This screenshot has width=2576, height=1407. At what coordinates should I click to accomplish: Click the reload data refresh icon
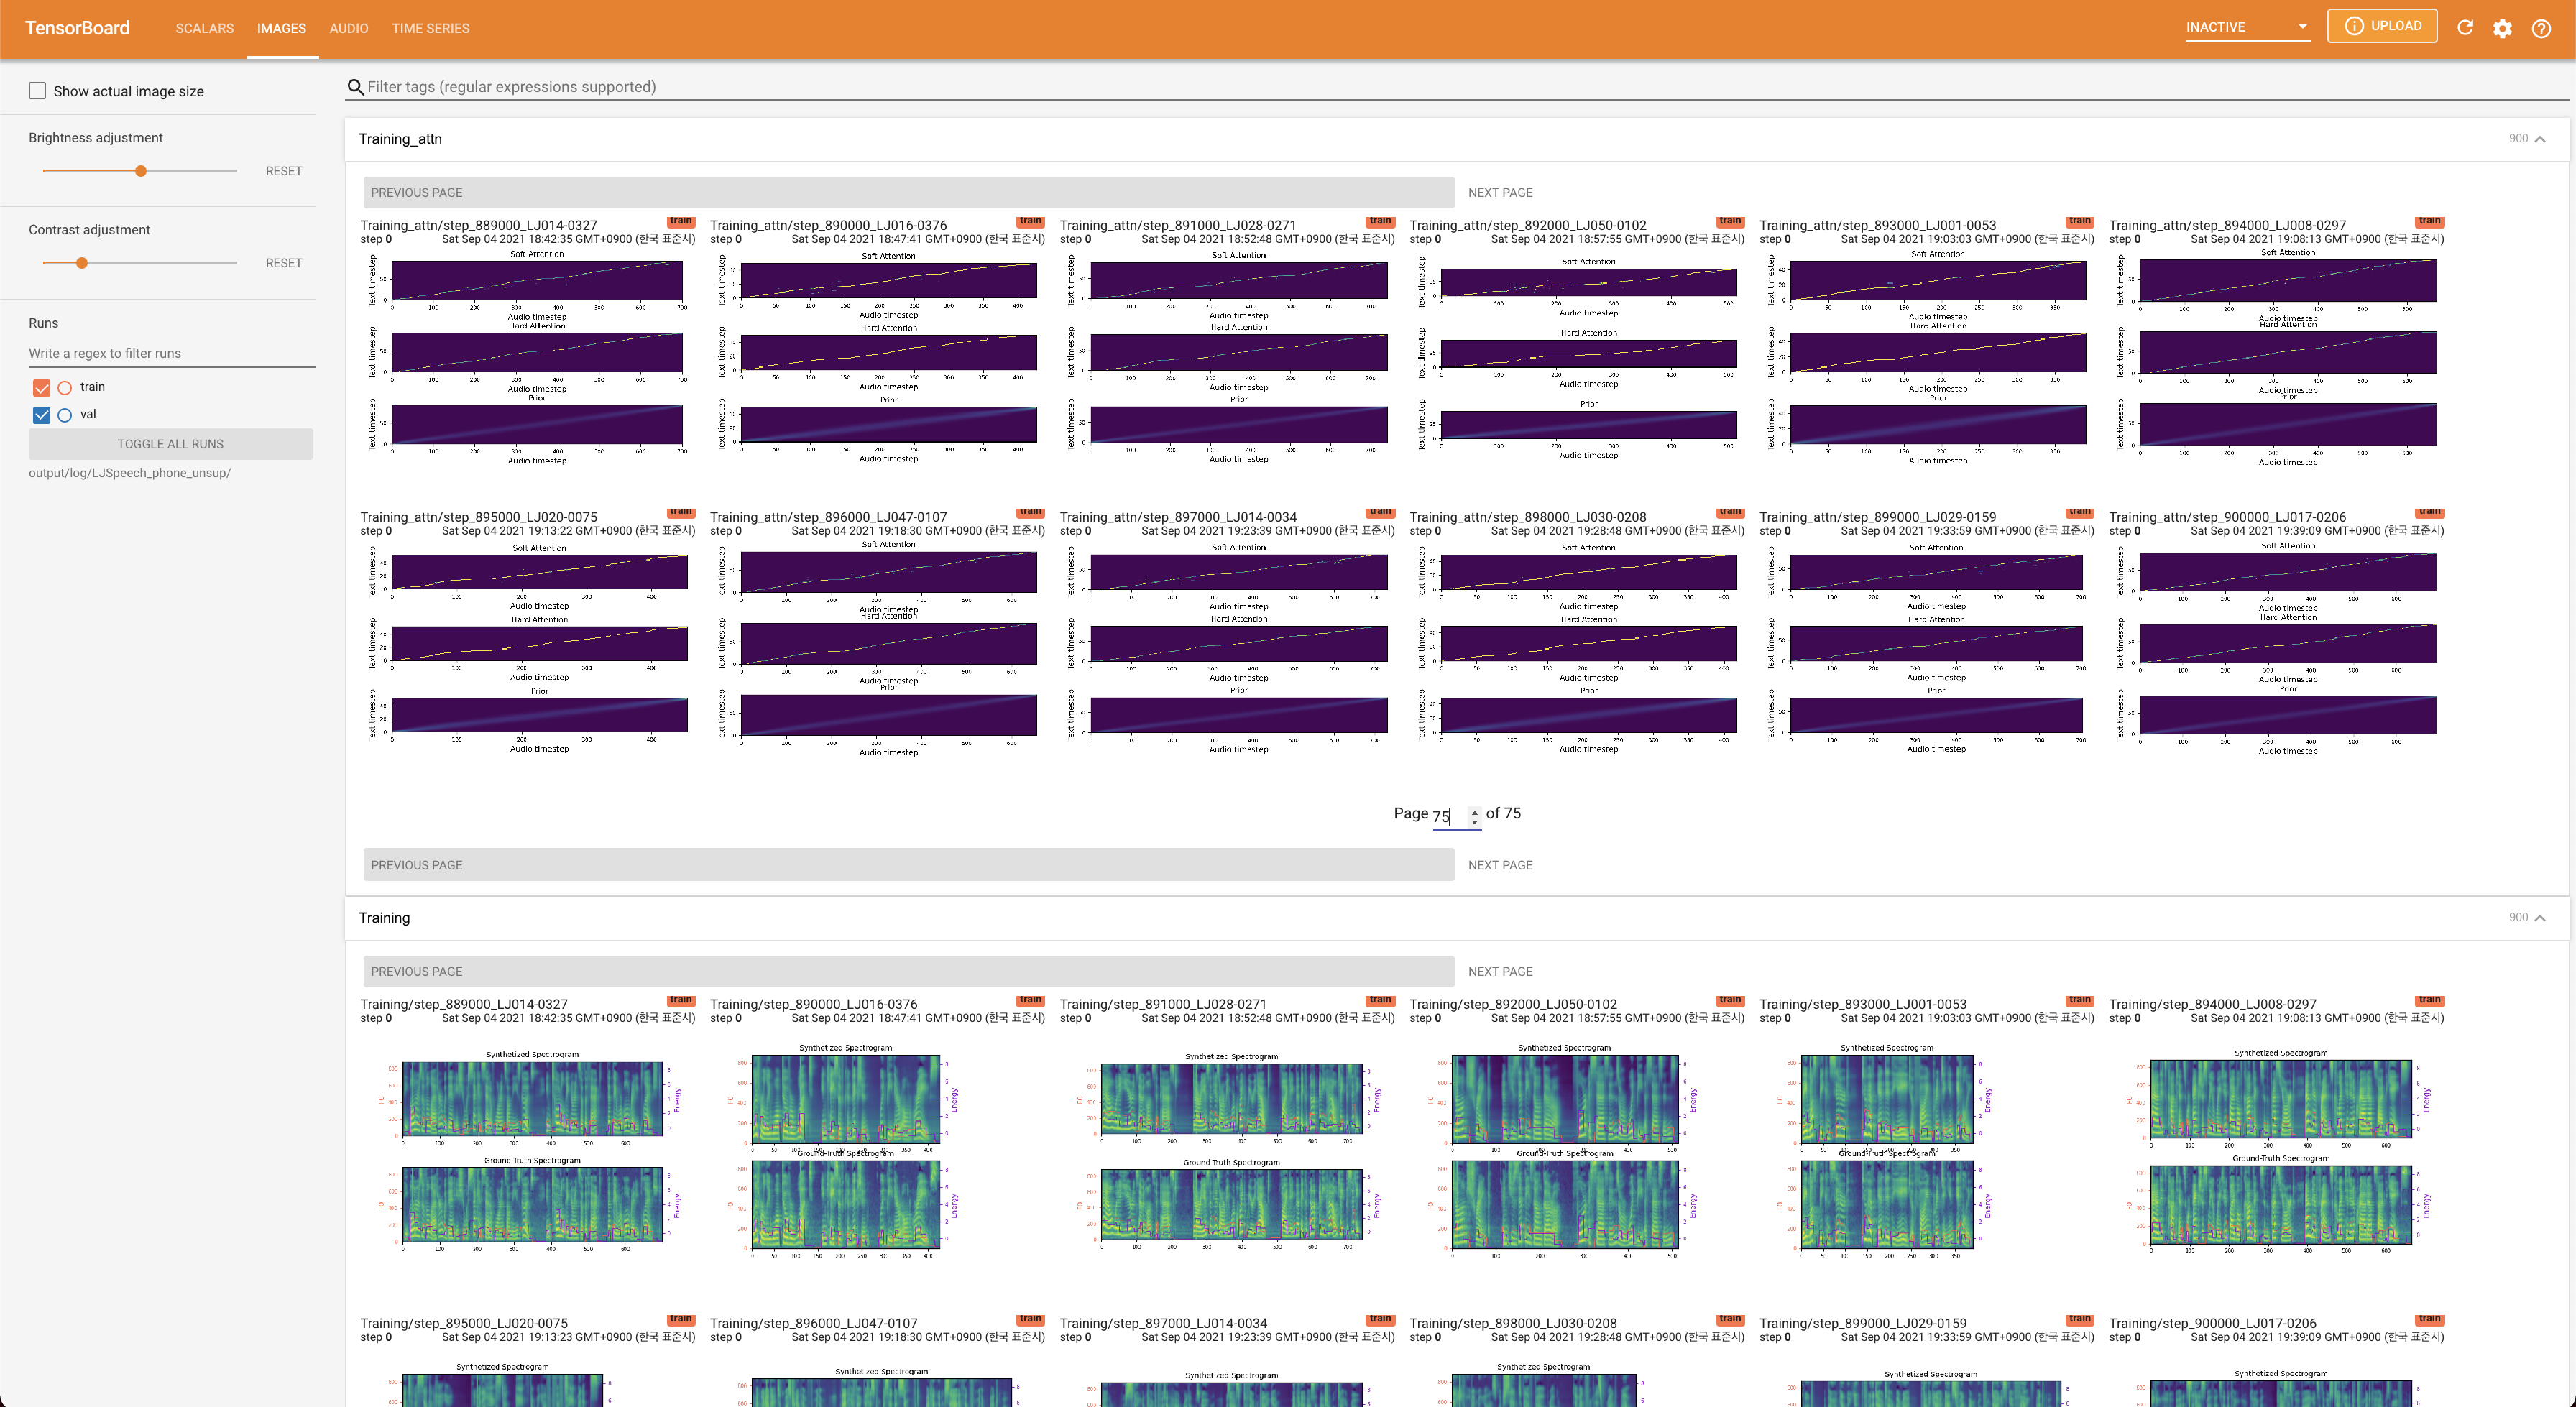(2465, 28)
